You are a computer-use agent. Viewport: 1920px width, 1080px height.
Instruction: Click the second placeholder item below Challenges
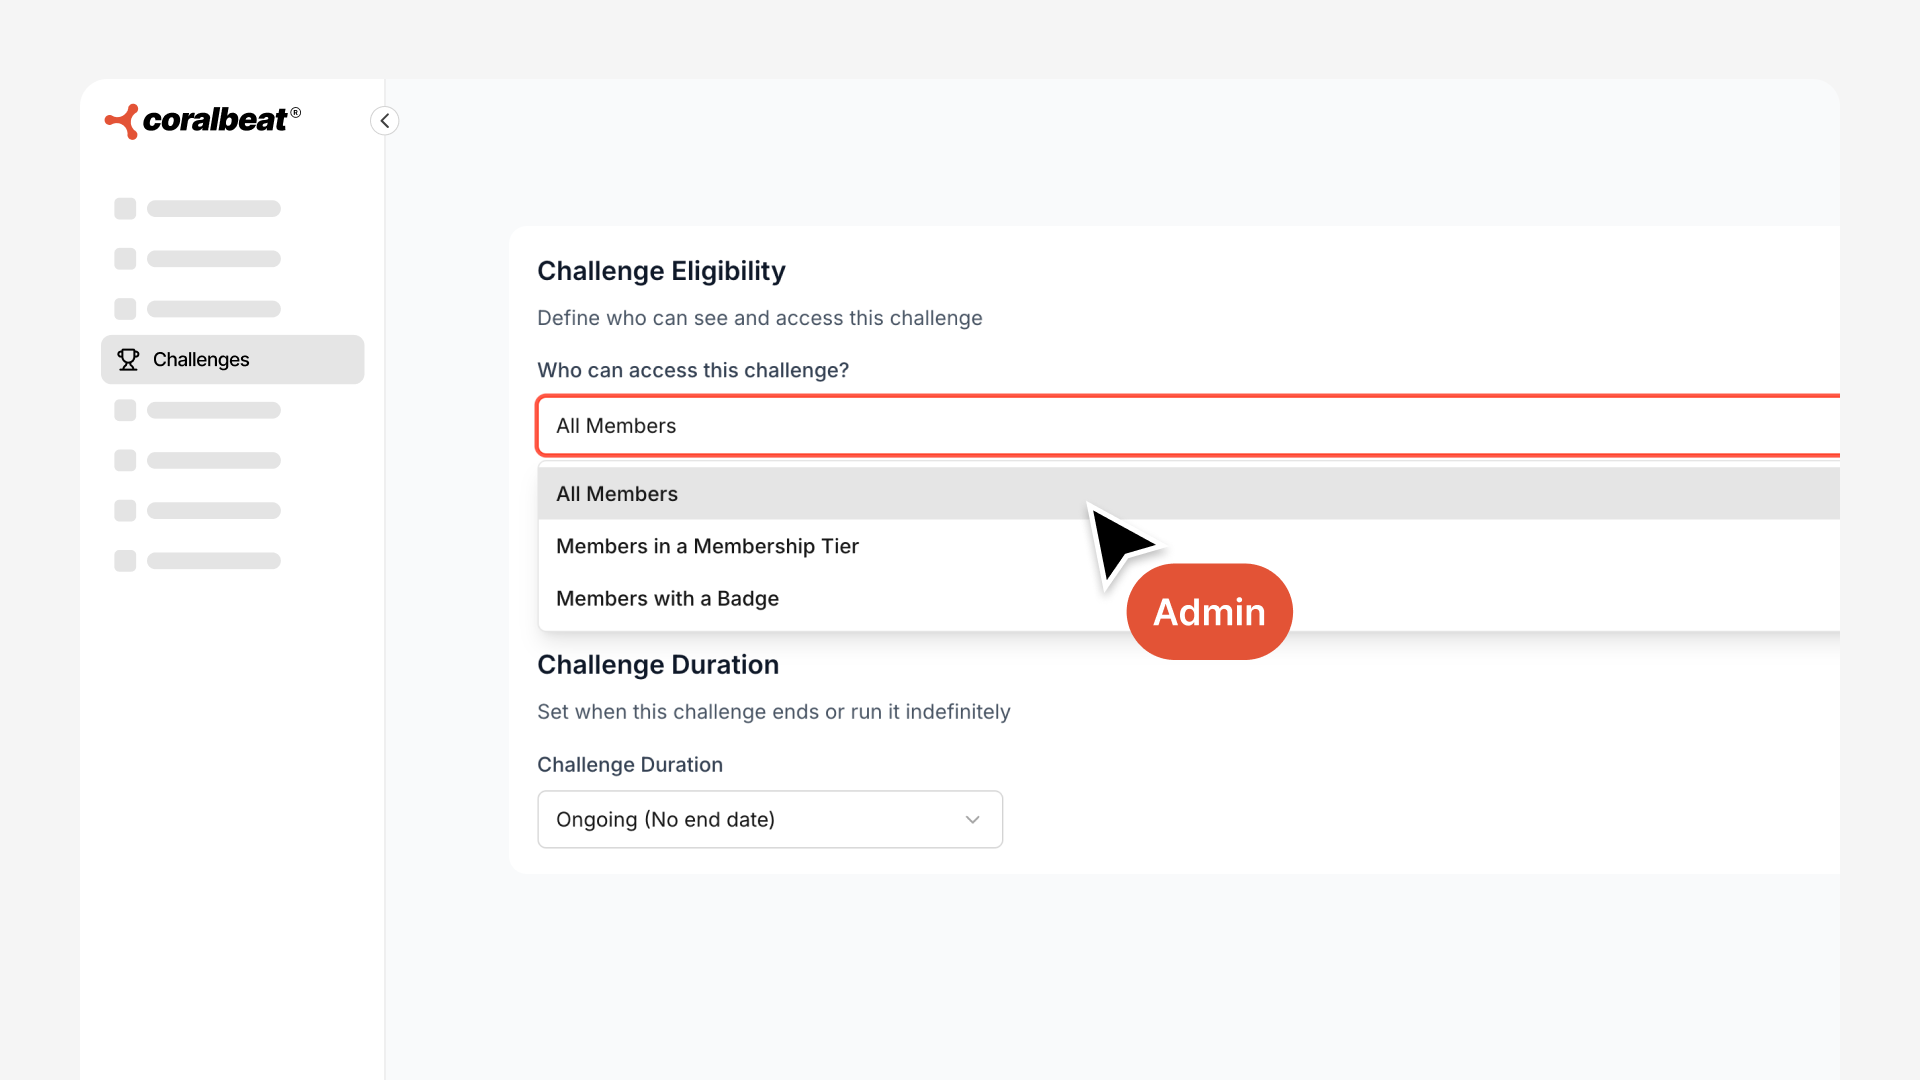[198, 461]
